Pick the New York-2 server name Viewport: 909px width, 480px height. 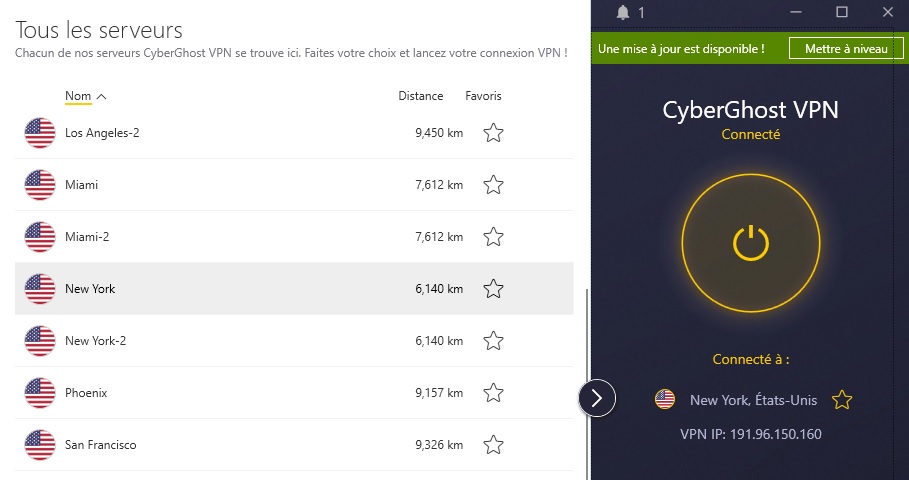[95, 341]
